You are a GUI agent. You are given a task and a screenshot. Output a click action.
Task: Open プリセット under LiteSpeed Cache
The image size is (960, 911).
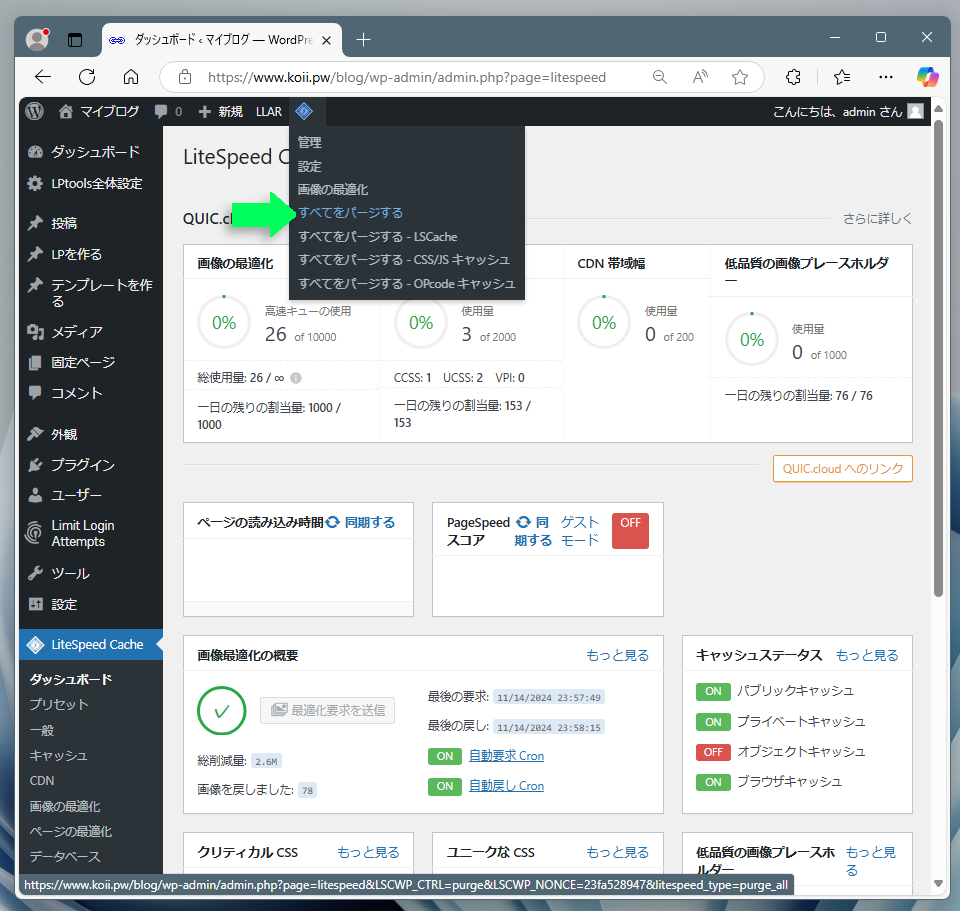point(59,704)
